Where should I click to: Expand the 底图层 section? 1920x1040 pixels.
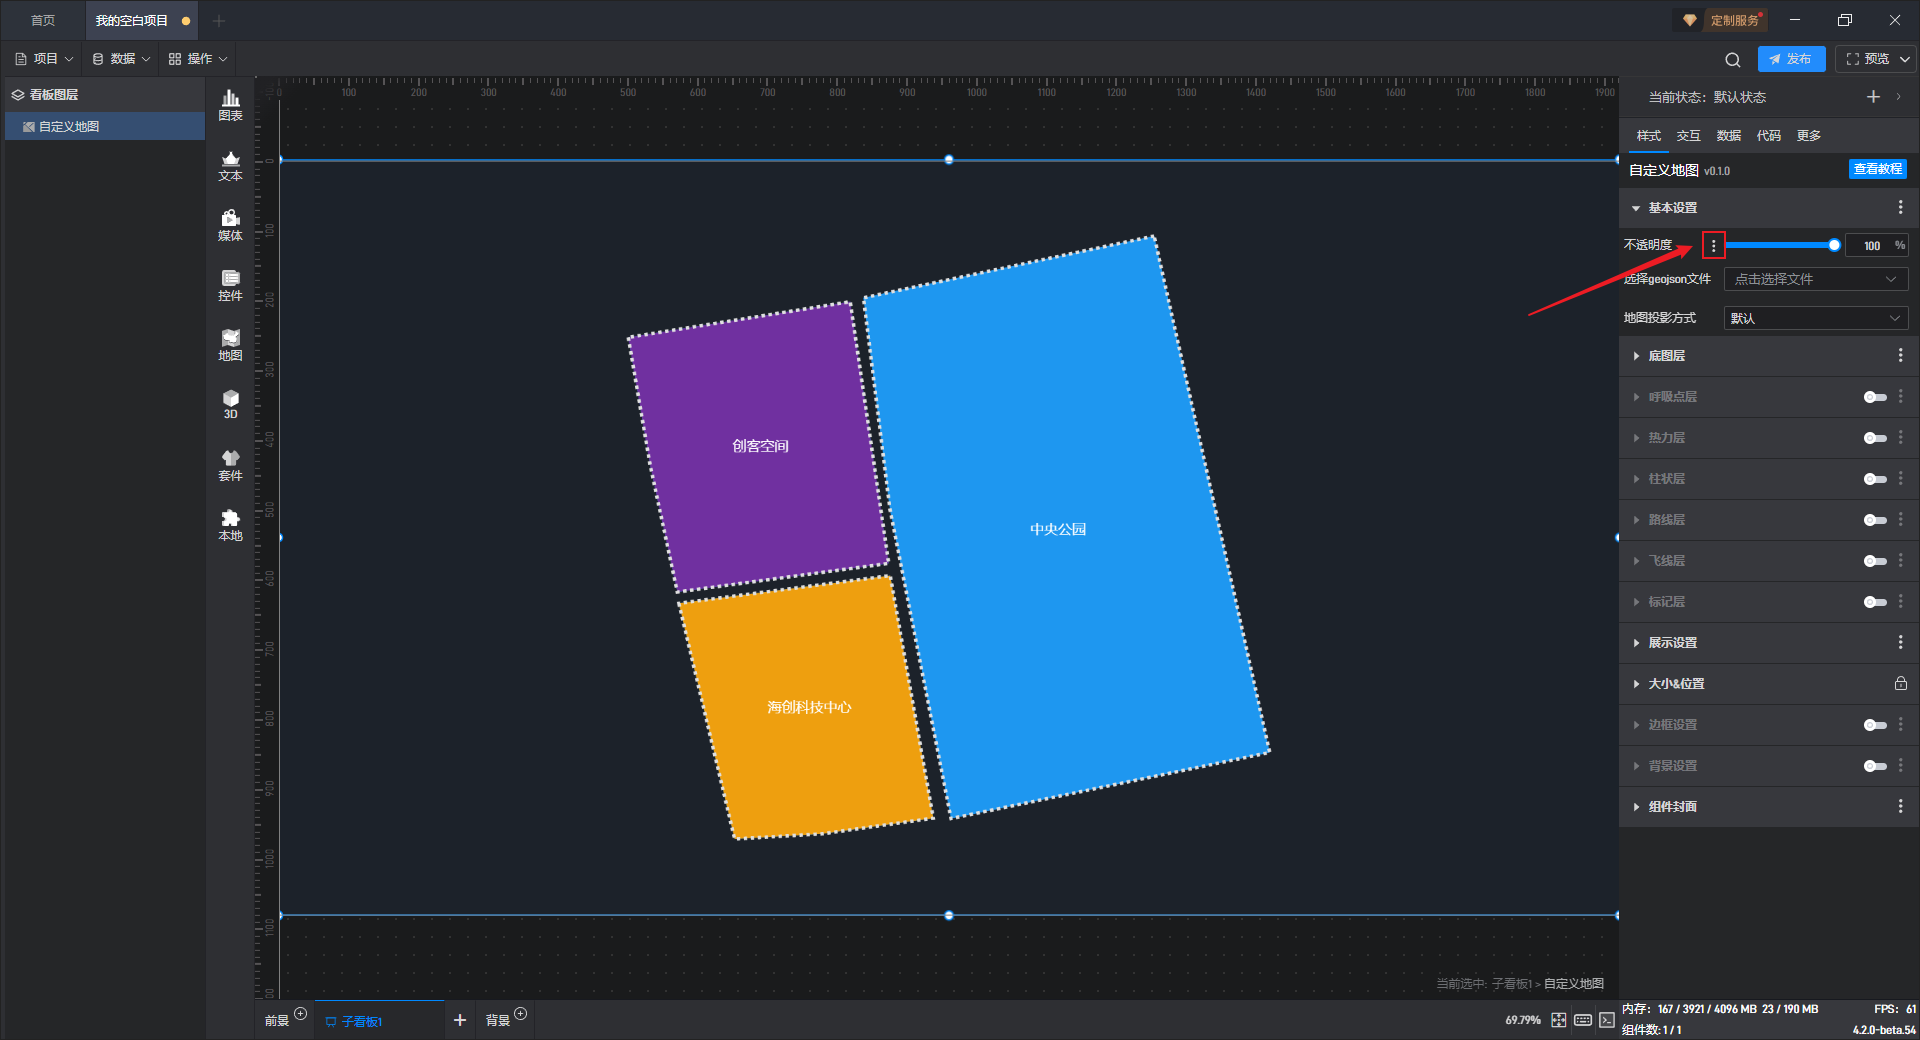[1636, 356]
